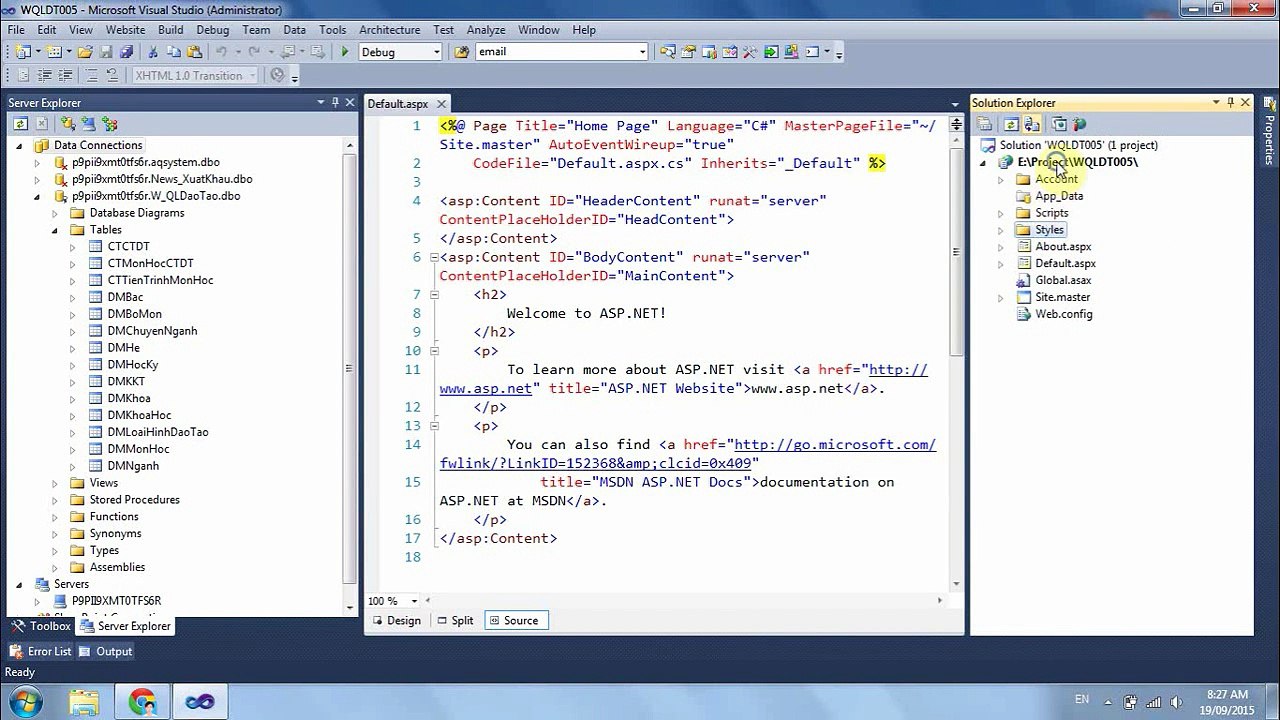Pin the Solution Explorer panel
This screenshot has height=720, width=1280.
[x=1230, y=102]
